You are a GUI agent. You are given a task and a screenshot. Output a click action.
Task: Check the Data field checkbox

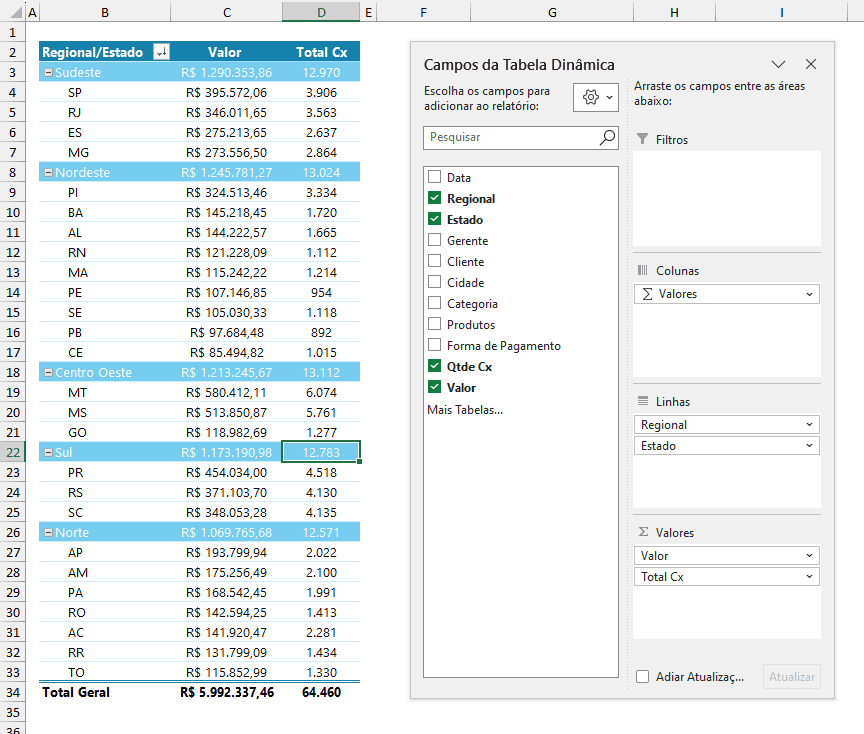434,177
